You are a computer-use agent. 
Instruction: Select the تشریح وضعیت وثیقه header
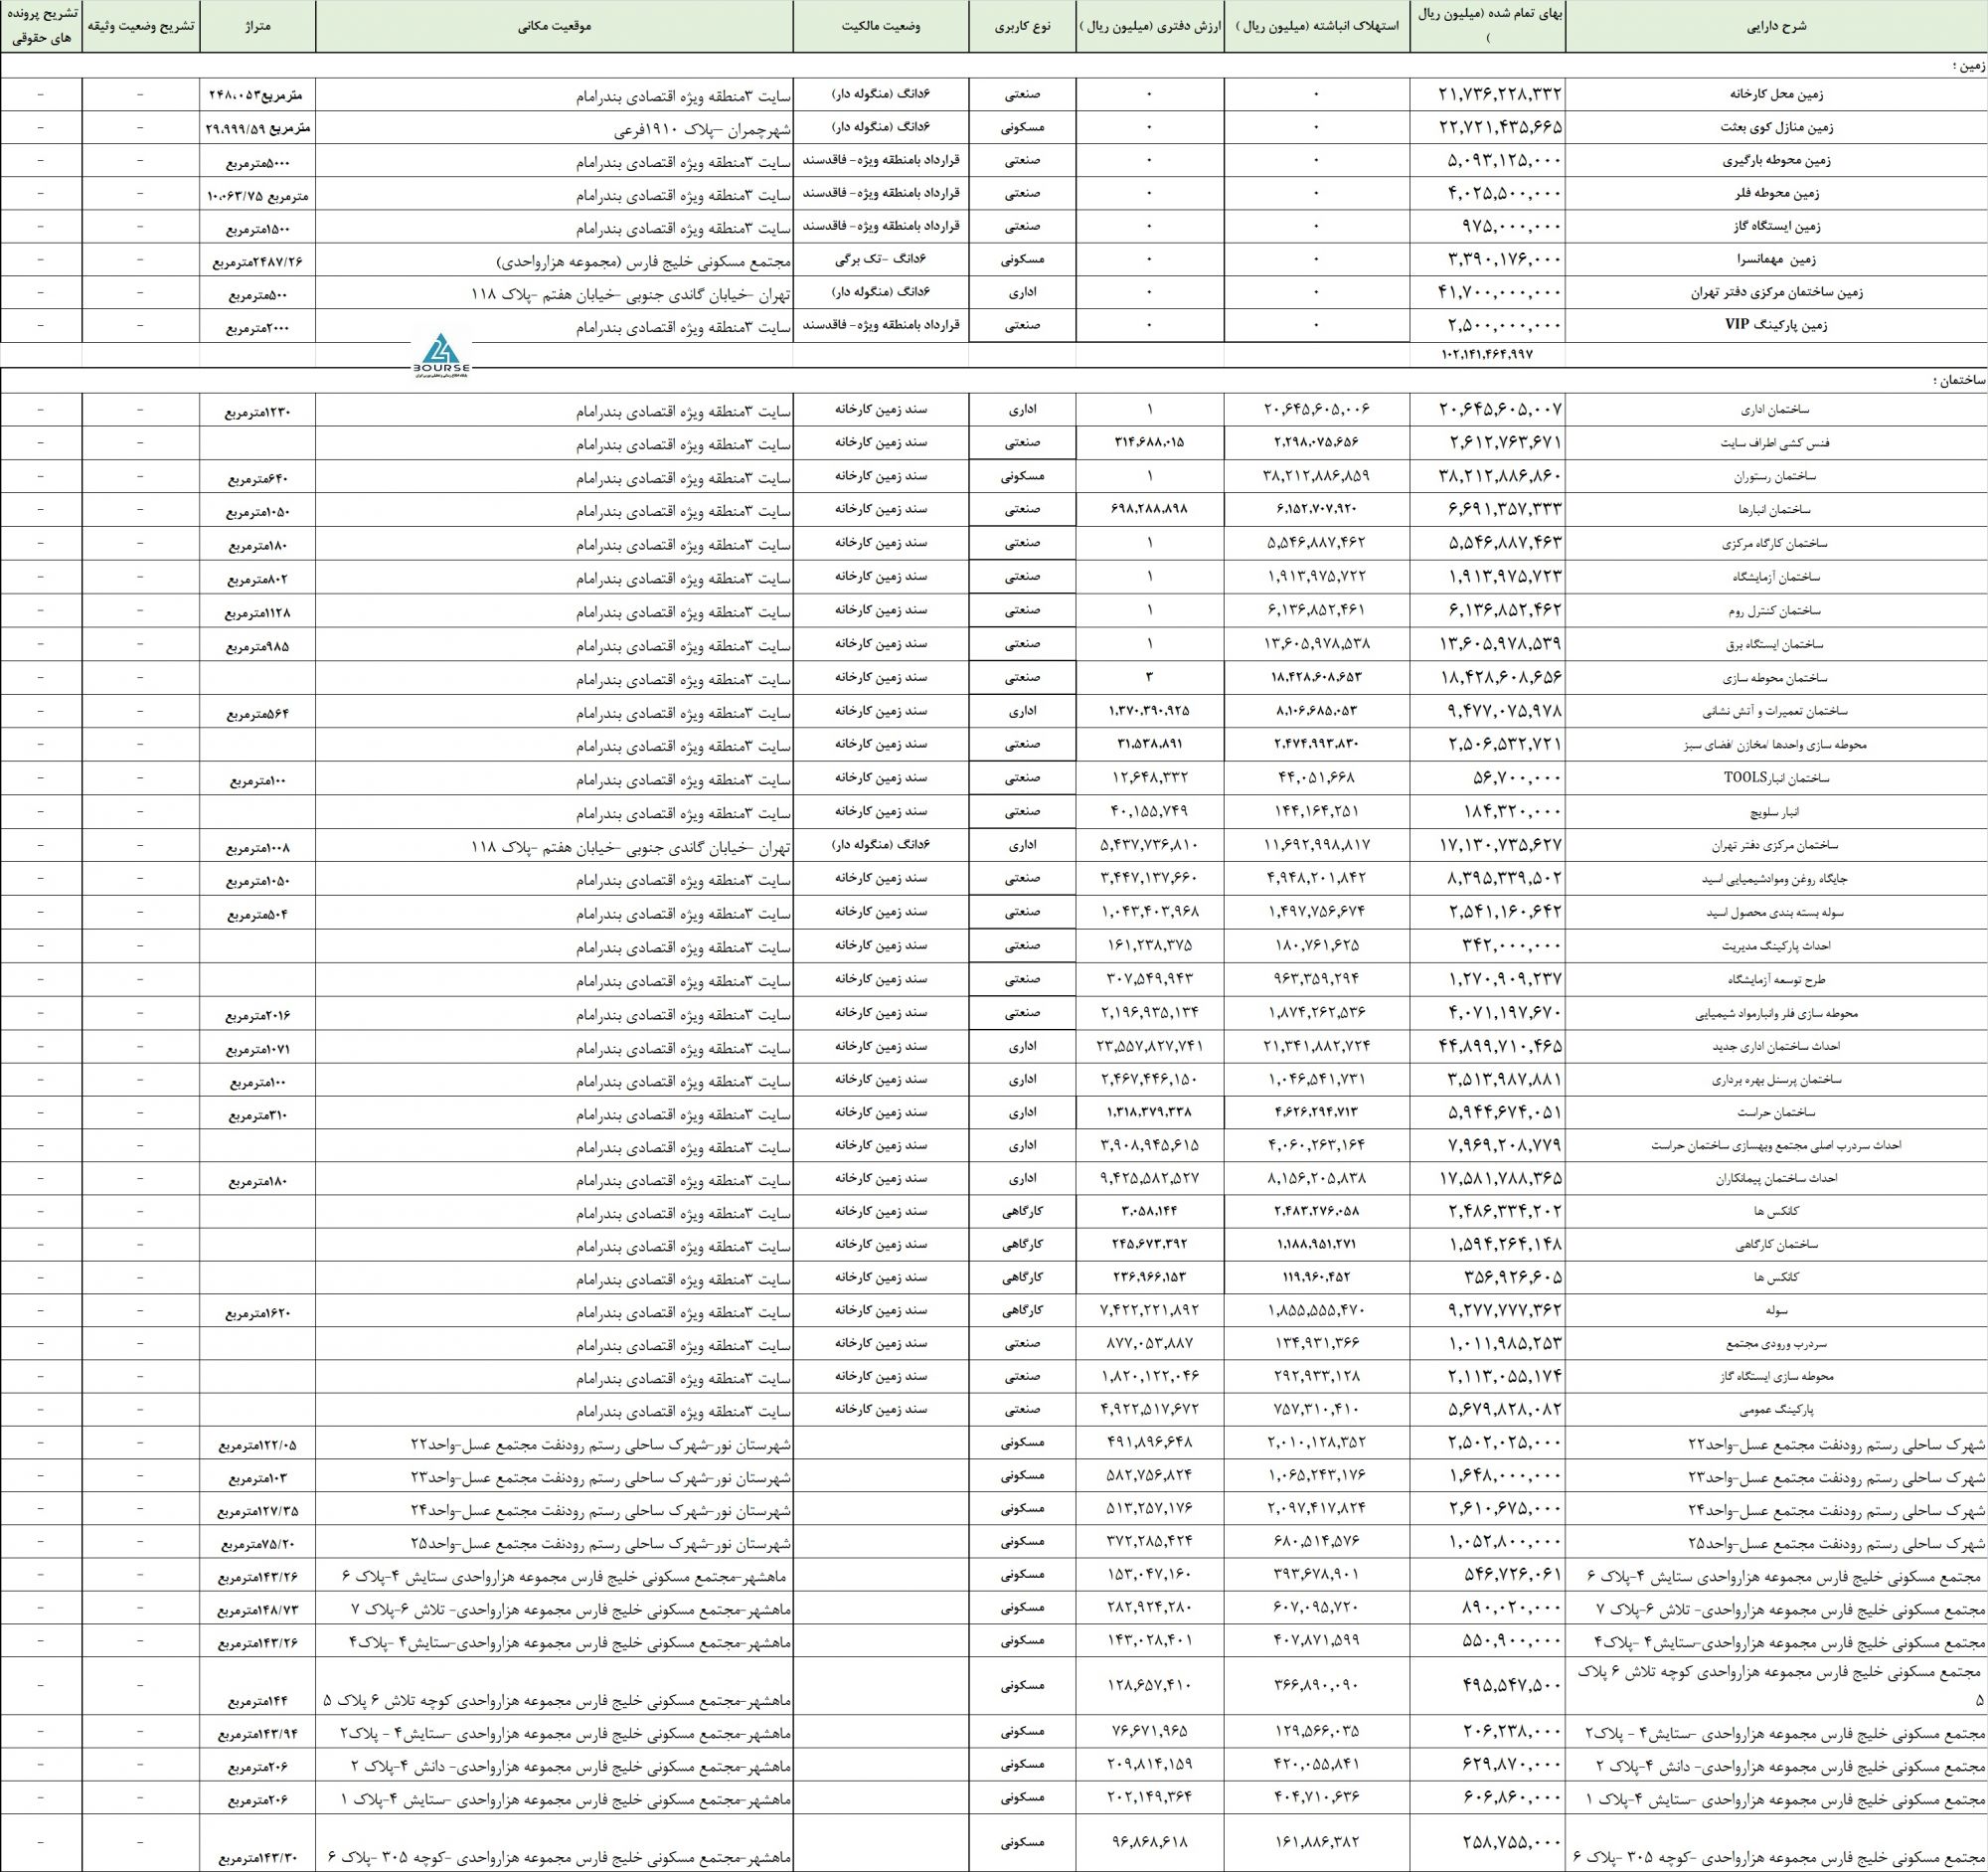point(140,27)
